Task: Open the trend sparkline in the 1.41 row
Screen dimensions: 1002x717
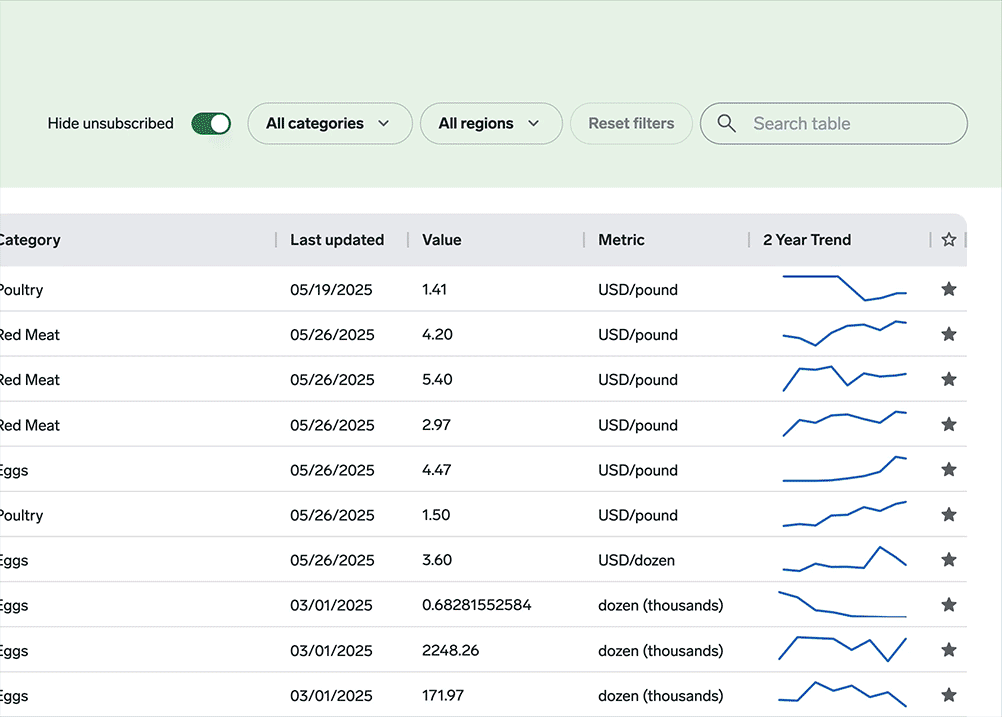Action: point(845,288)
